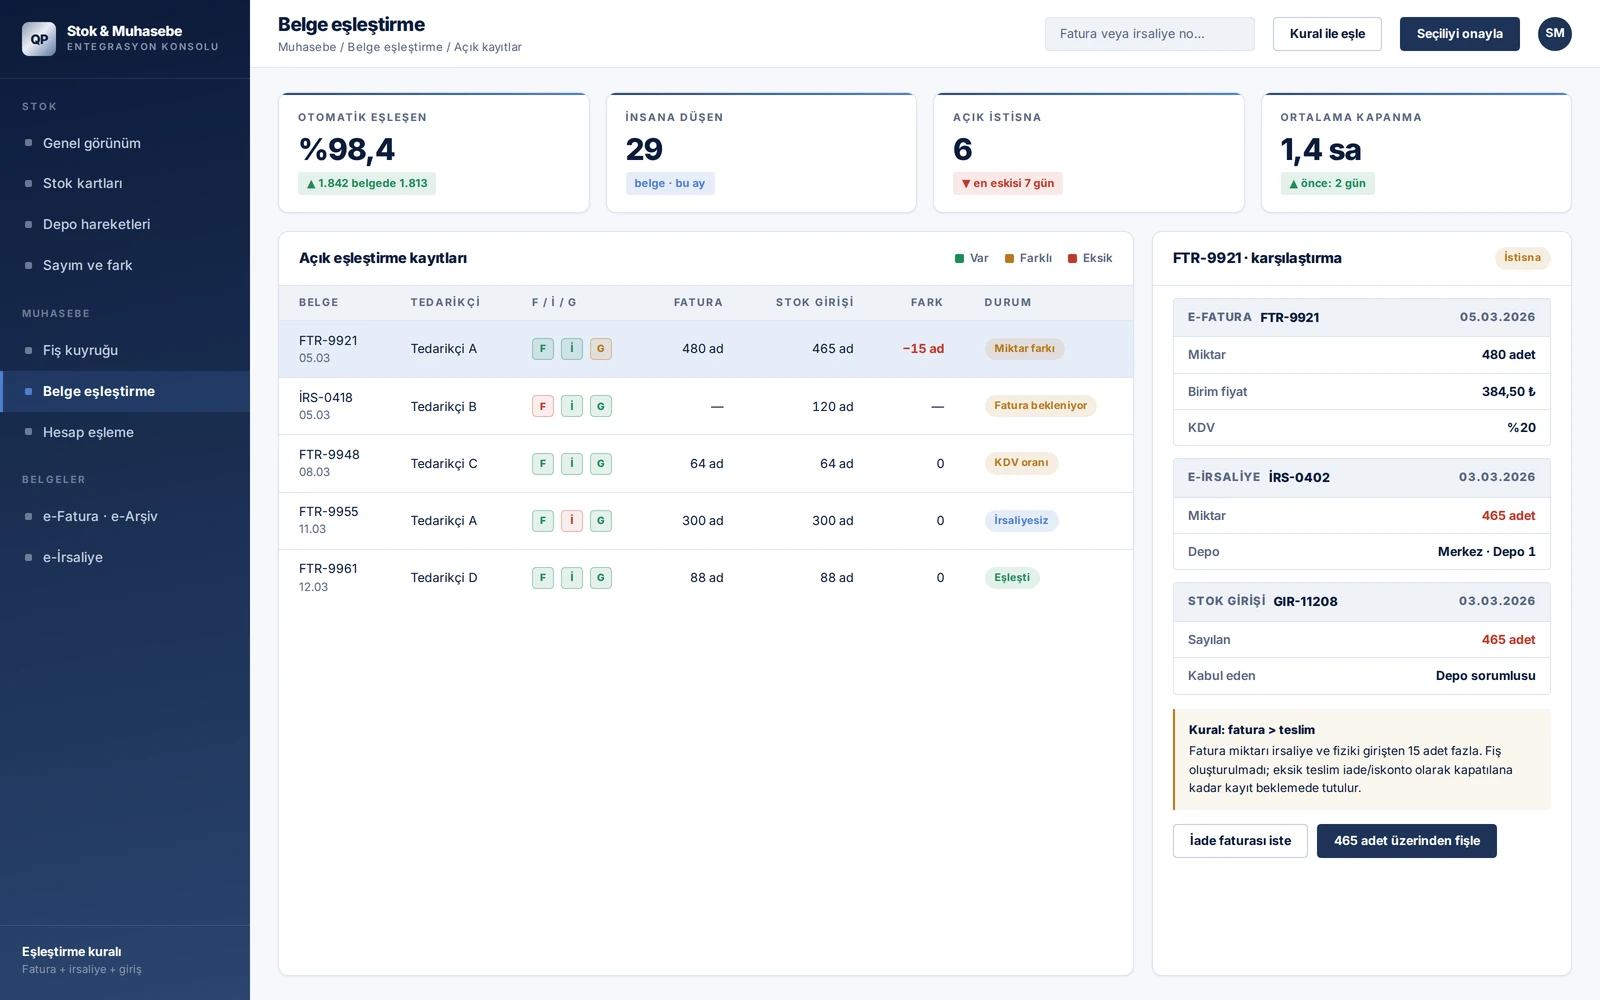The height and width of the screenshot is (1000, 1600).
Task: Open Depo hareketleri page
Action: (125, 224)
